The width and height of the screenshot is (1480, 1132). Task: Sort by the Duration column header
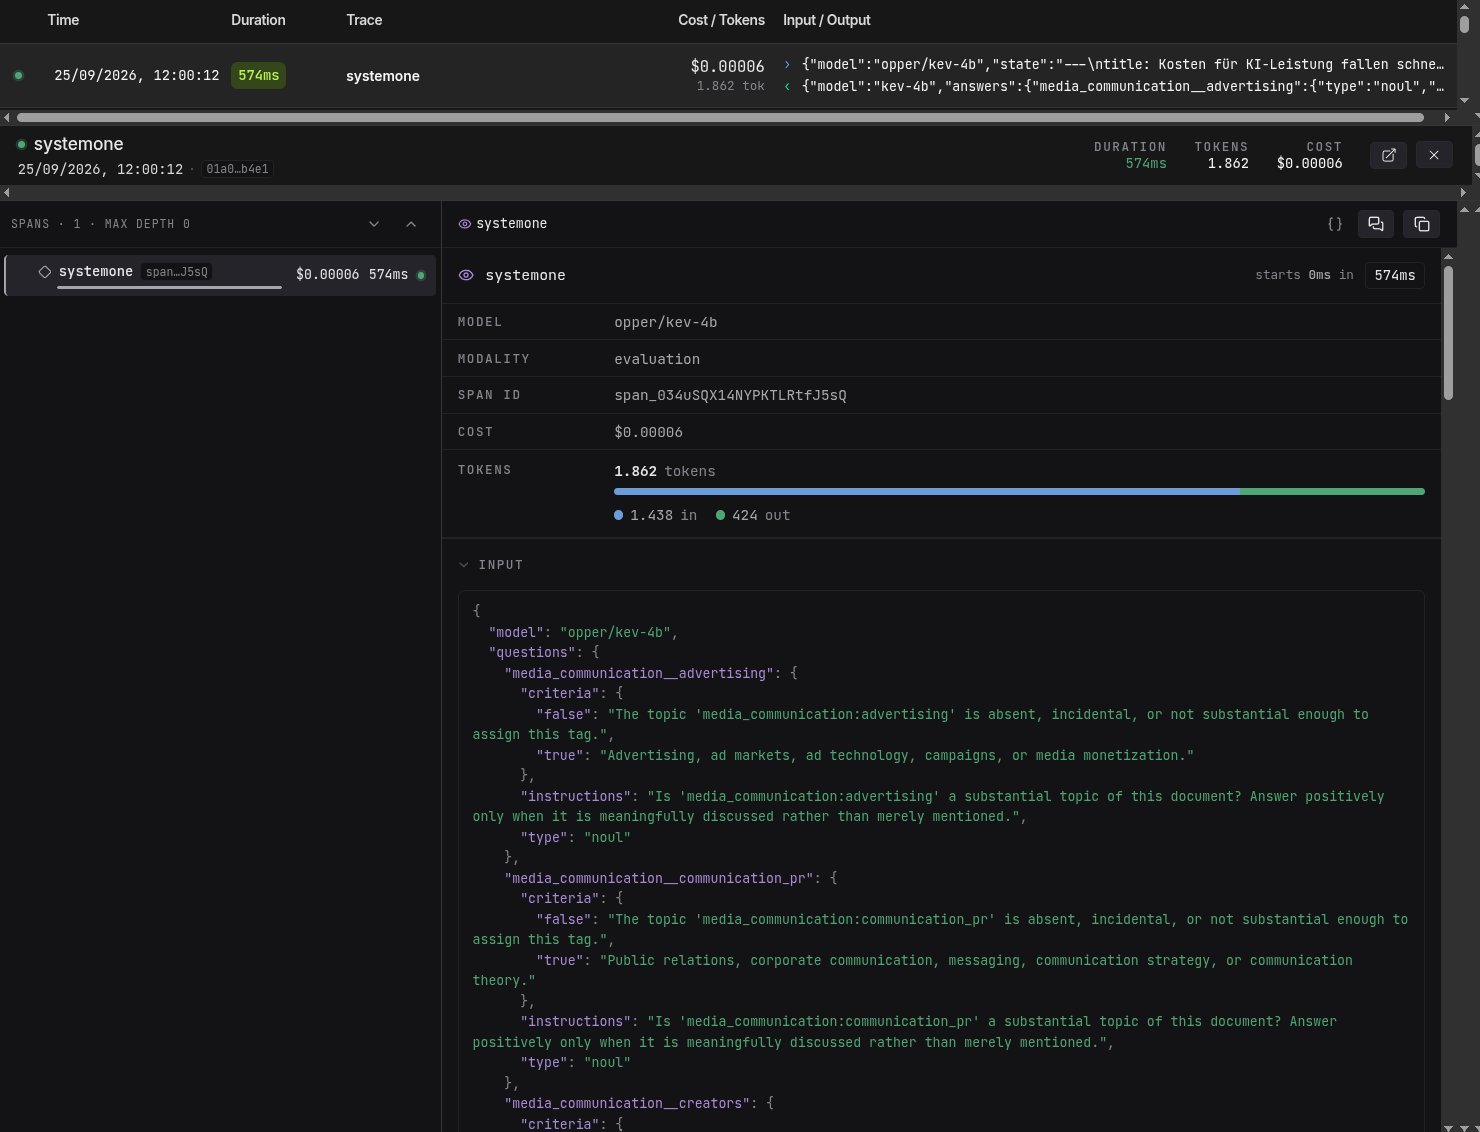pyautogui.click(x=258, y=20)
